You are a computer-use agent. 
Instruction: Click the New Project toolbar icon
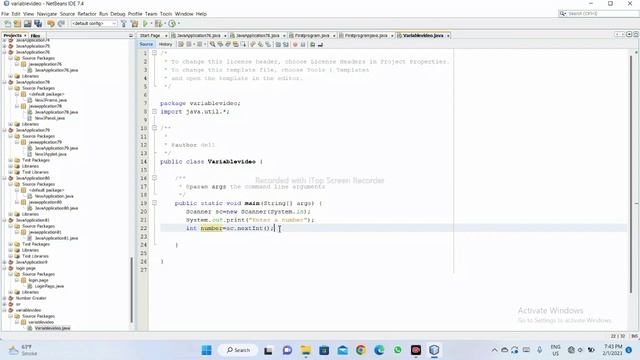pos(17,24)
